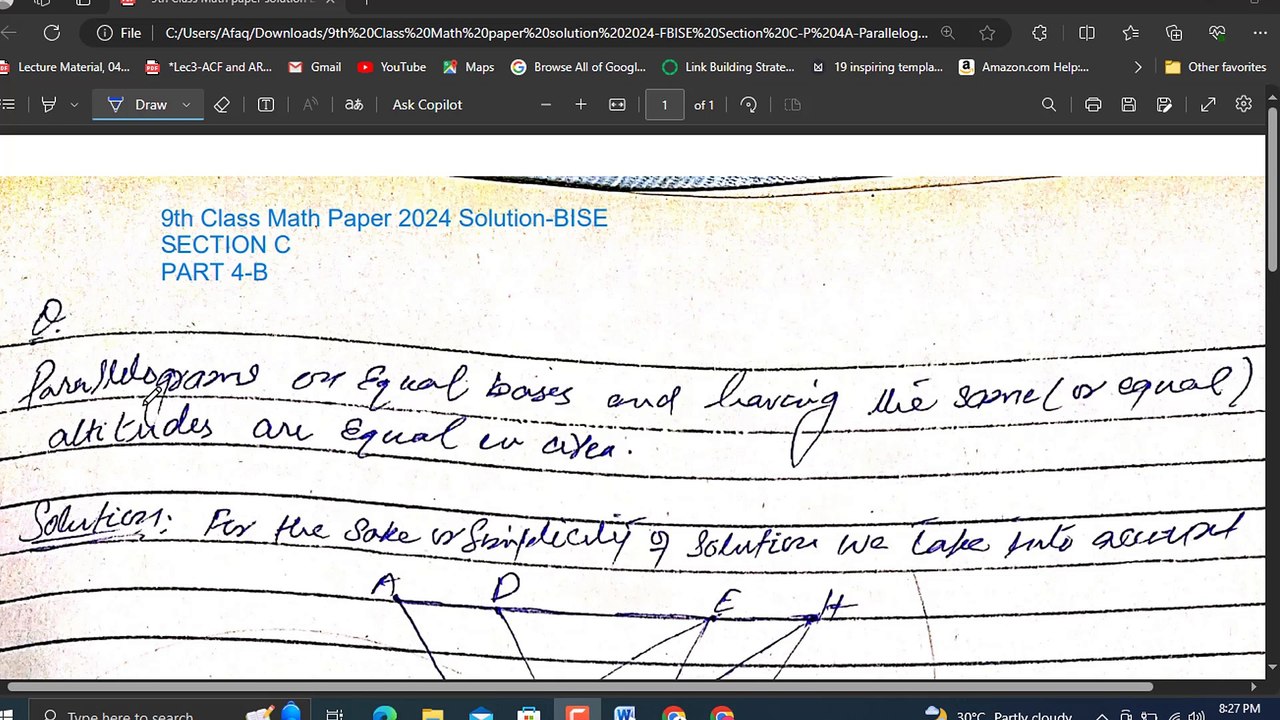Open Browser essentials heart icon
Image resolution: width=1280 pixels, height=720 pixels.
coord(1217,33)
